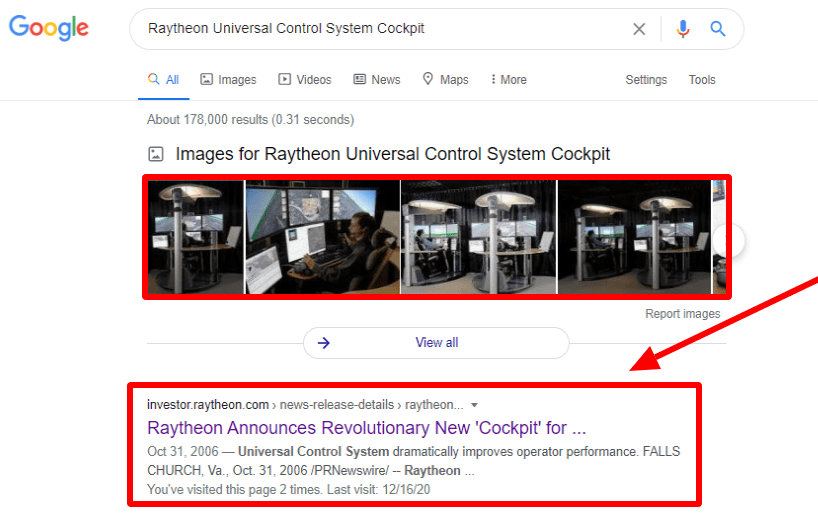Open the More search filters menu
This screenshot has width=818, height=518.
509,80
